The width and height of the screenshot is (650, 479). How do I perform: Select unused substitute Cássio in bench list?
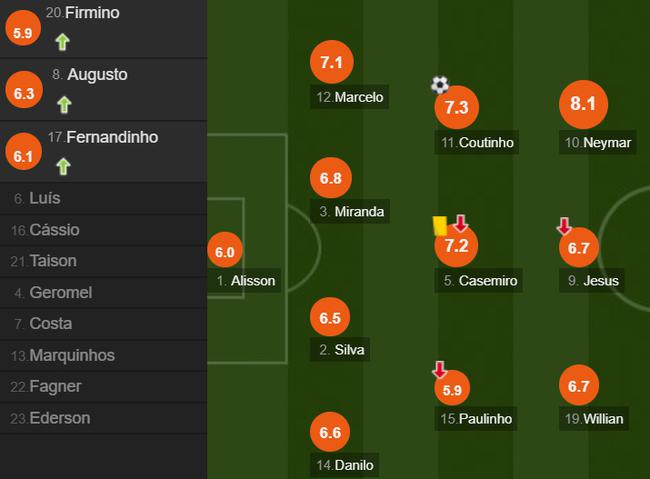pyautogui.click(x=55, y=230)
